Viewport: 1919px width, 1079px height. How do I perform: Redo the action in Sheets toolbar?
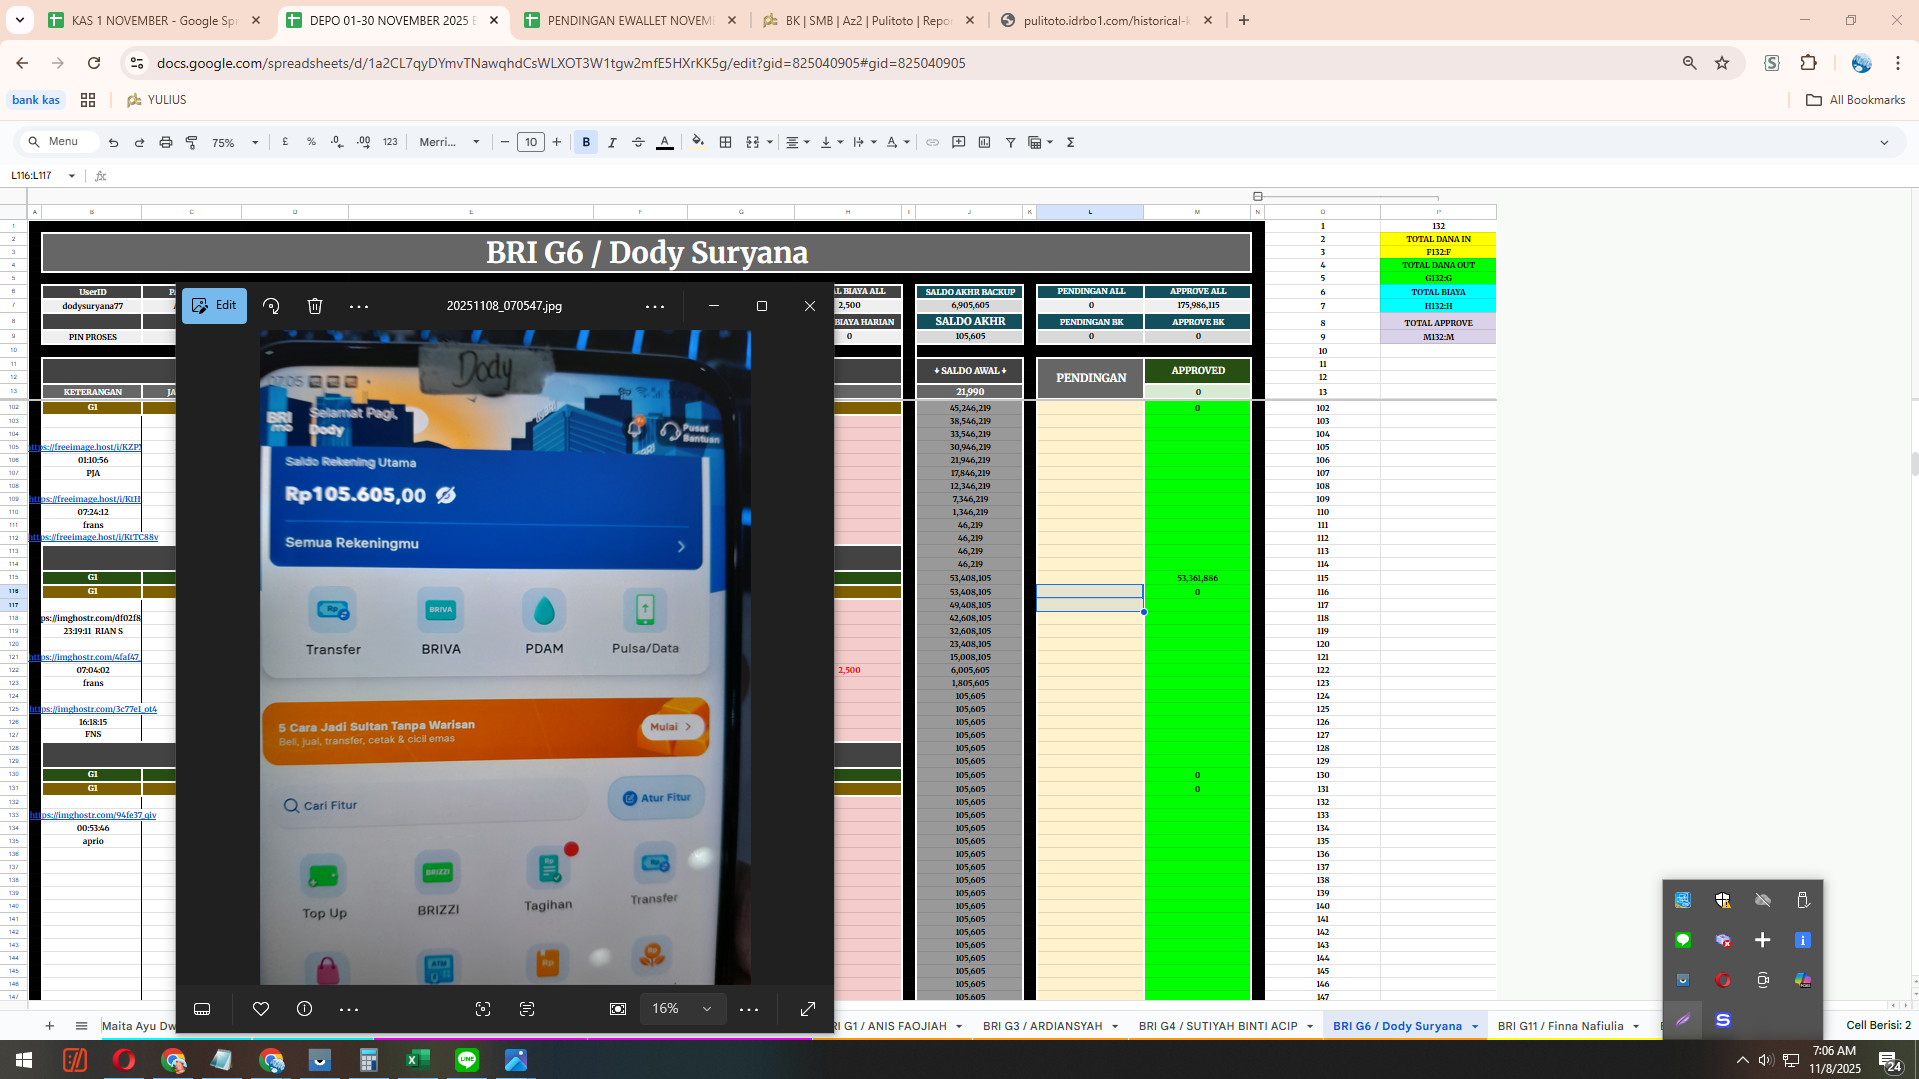pos(139,142)
